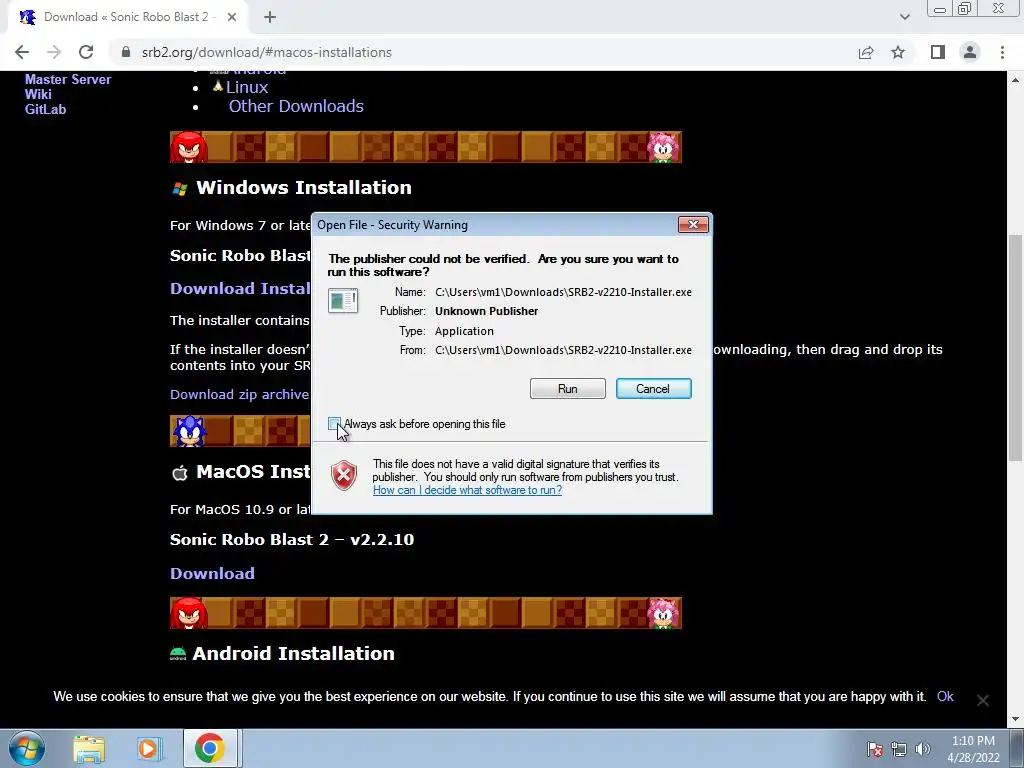Open network tray icon
Screen dimensions: 1024x768
click(x=899, y=749)
